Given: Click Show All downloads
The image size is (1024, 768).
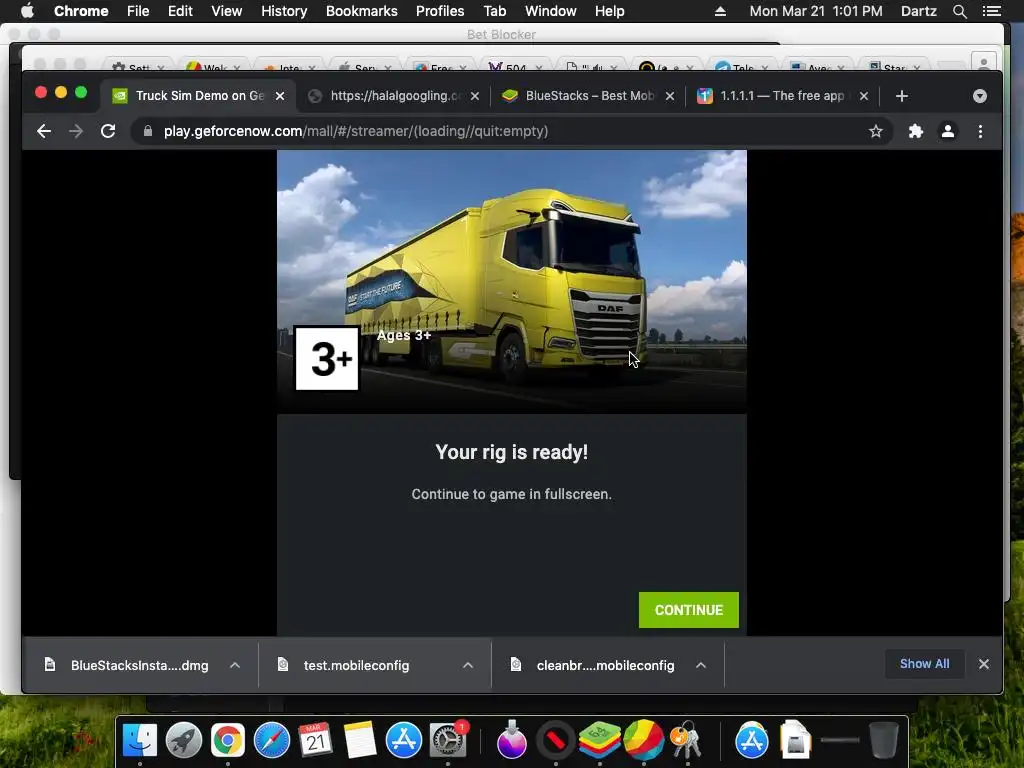Looking at the screenshot, I should 924,664.
